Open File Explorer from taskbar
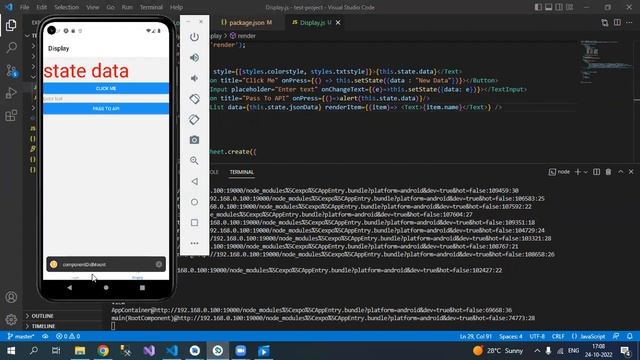 point(80,351)
